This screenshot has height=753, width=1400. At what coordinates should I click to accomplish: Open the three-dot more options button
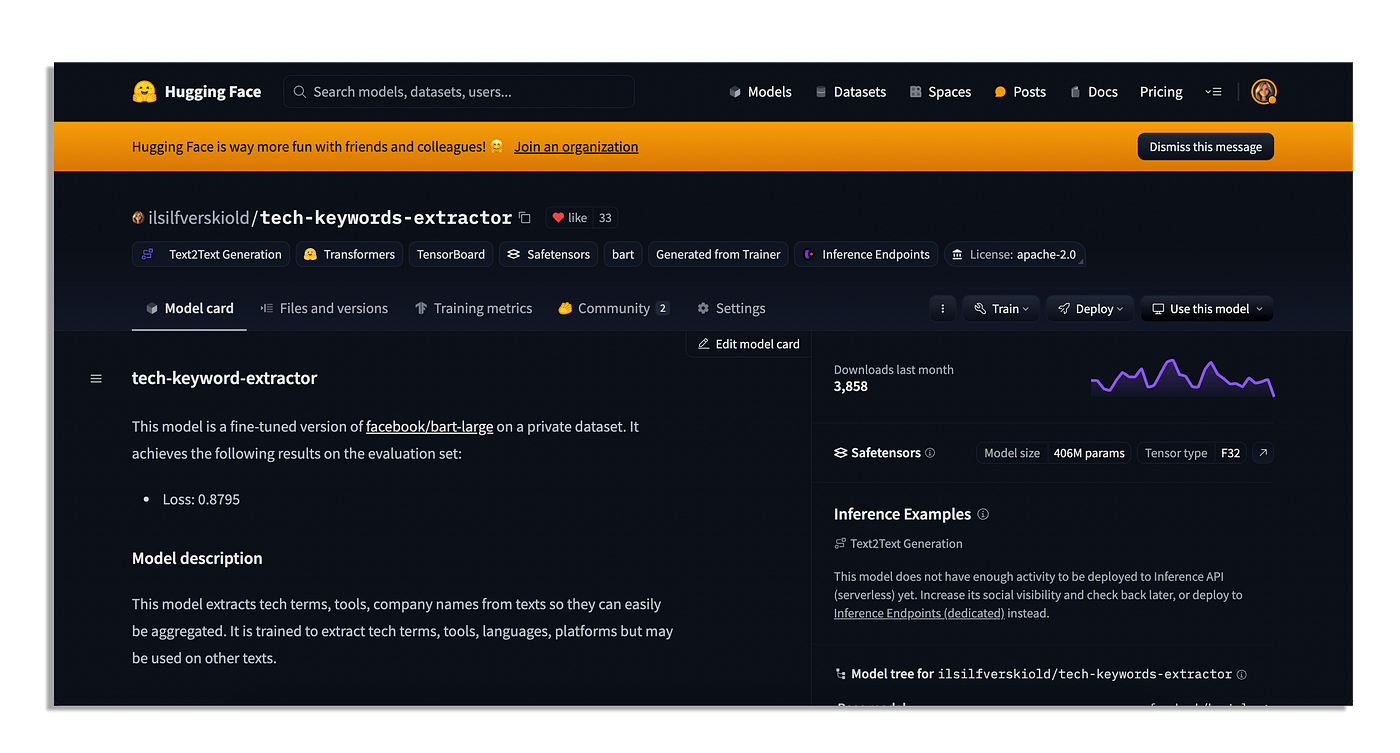click(x=942, y=309)
